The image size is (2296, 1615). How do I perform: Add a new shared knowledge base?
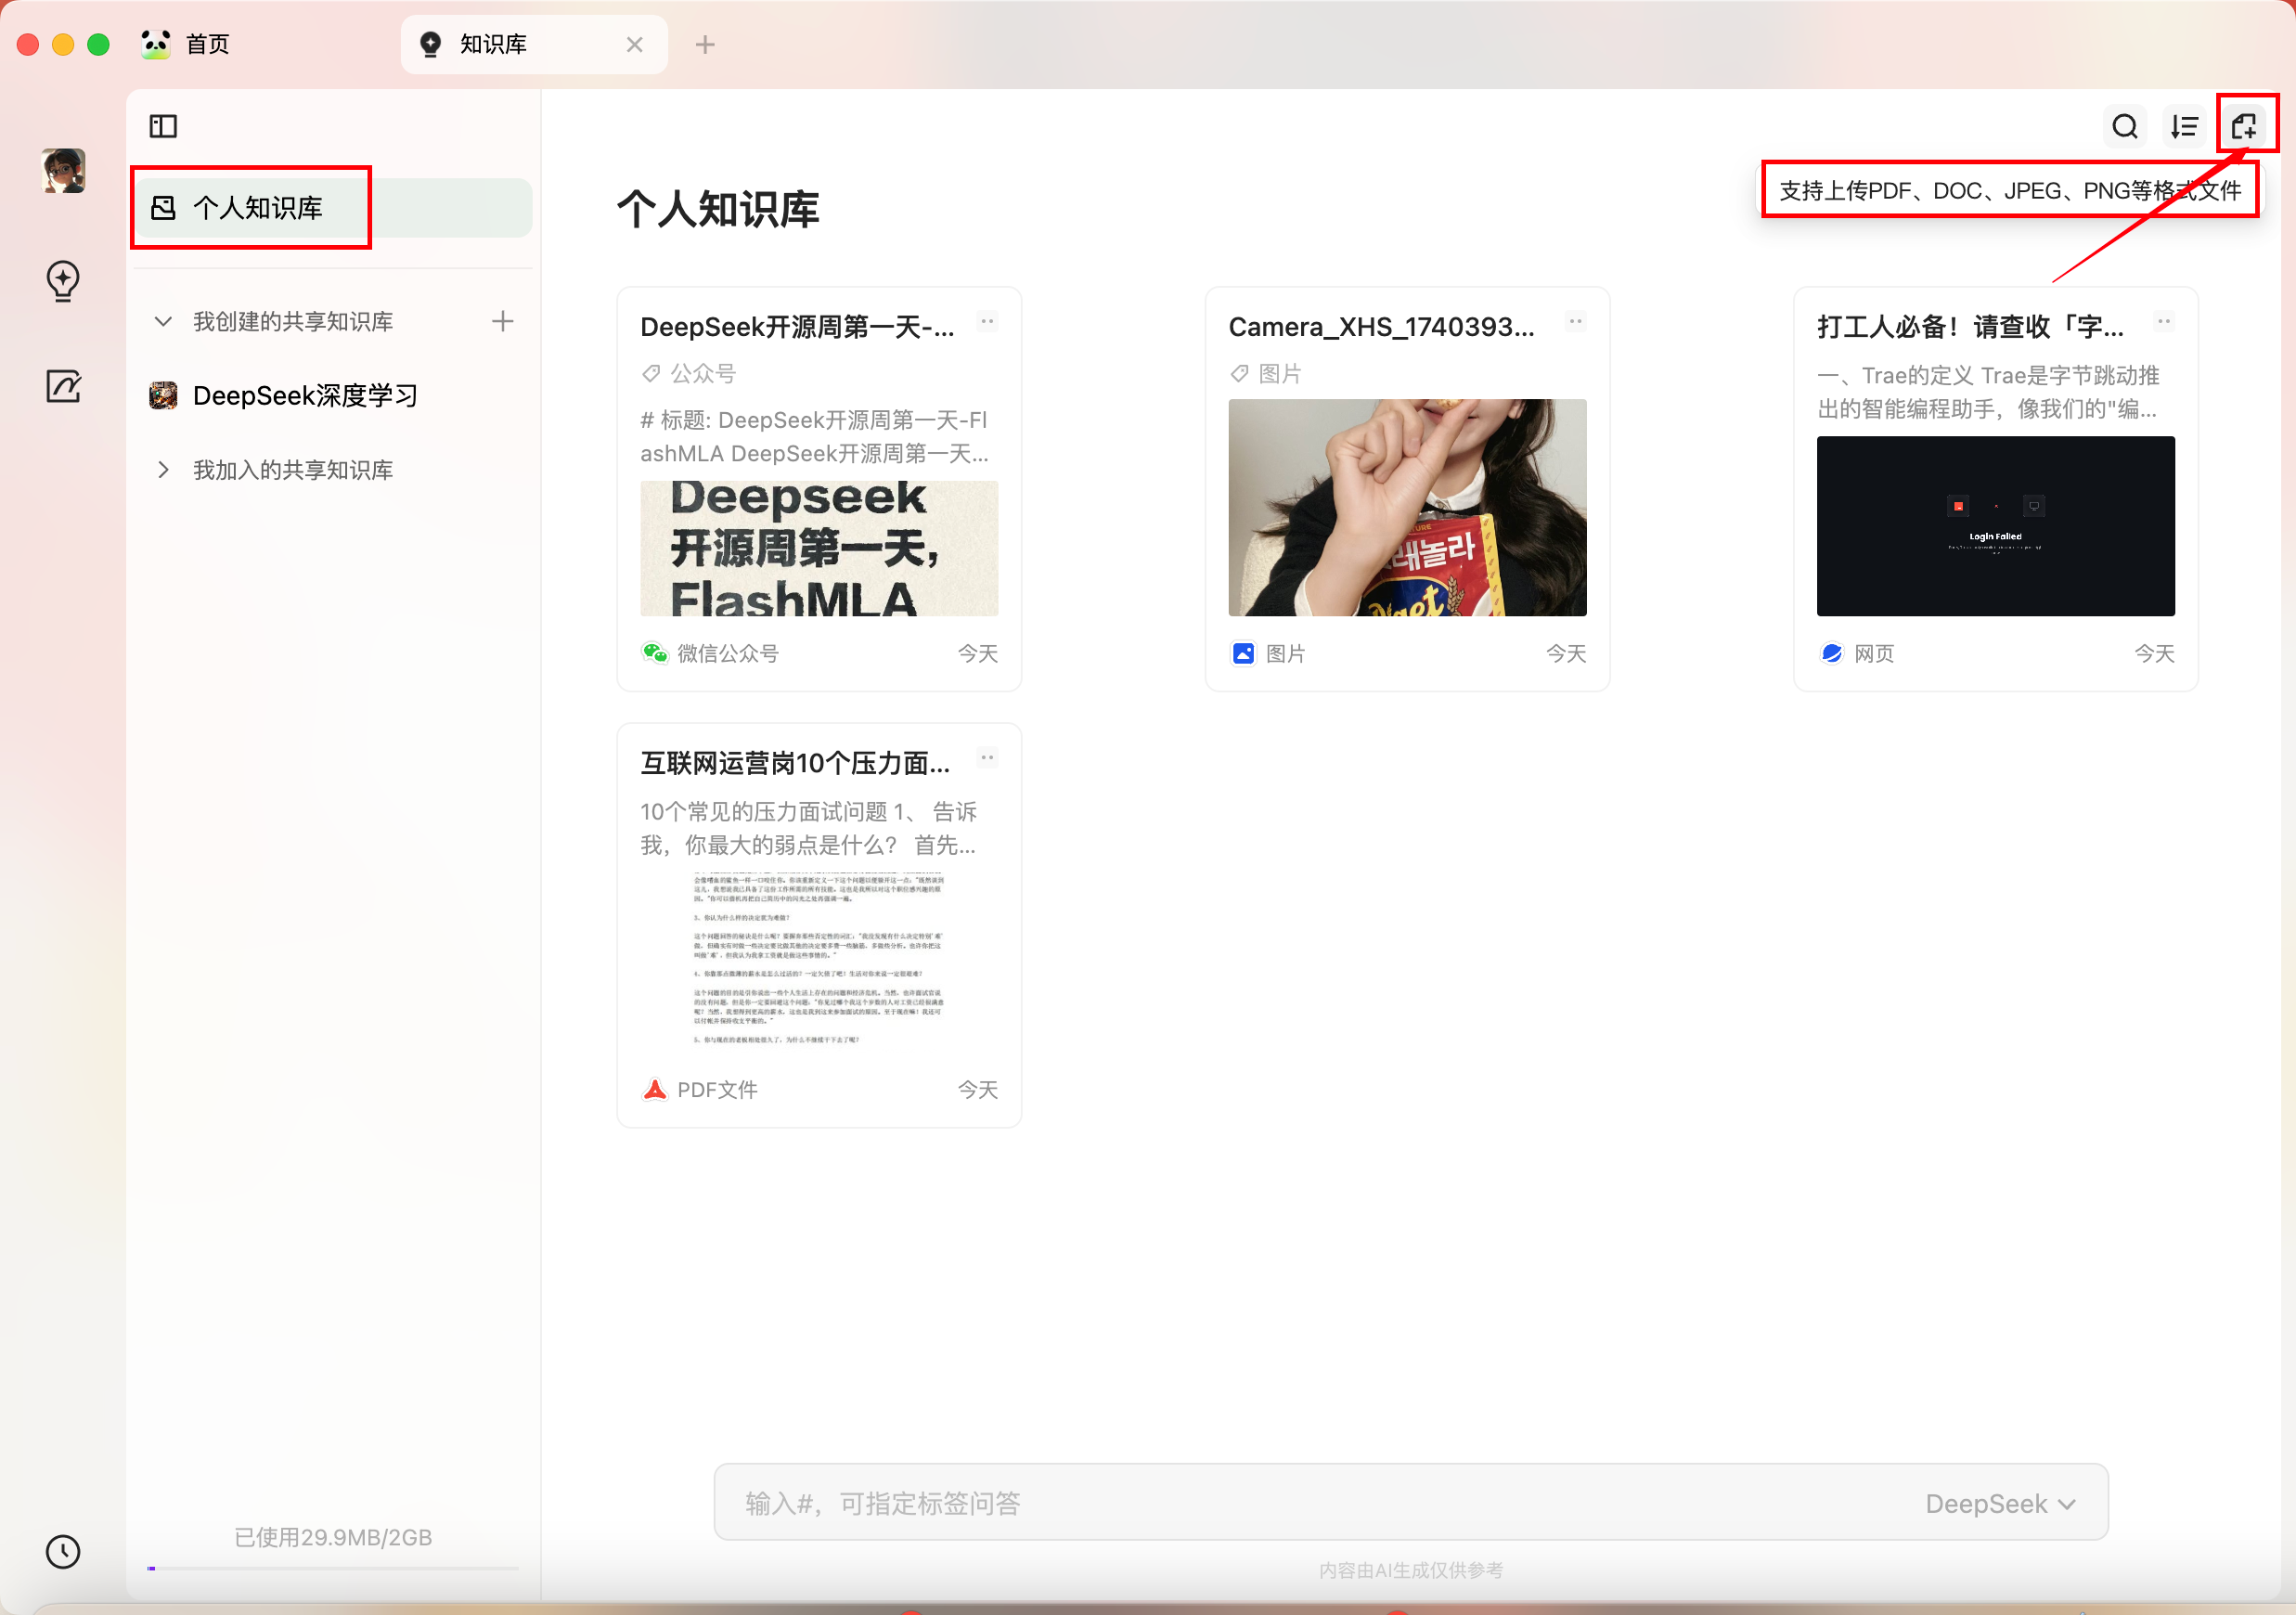pos(502,321)
